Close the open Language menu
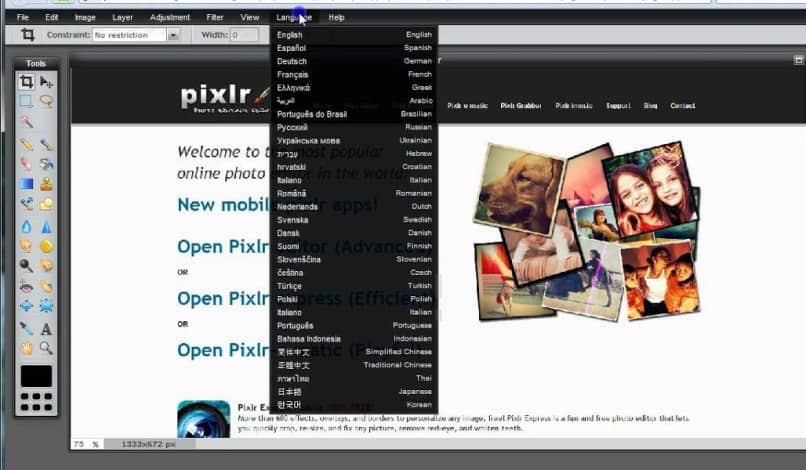The image size is (806, 470). pyautogui.click(x=294, y=17)
